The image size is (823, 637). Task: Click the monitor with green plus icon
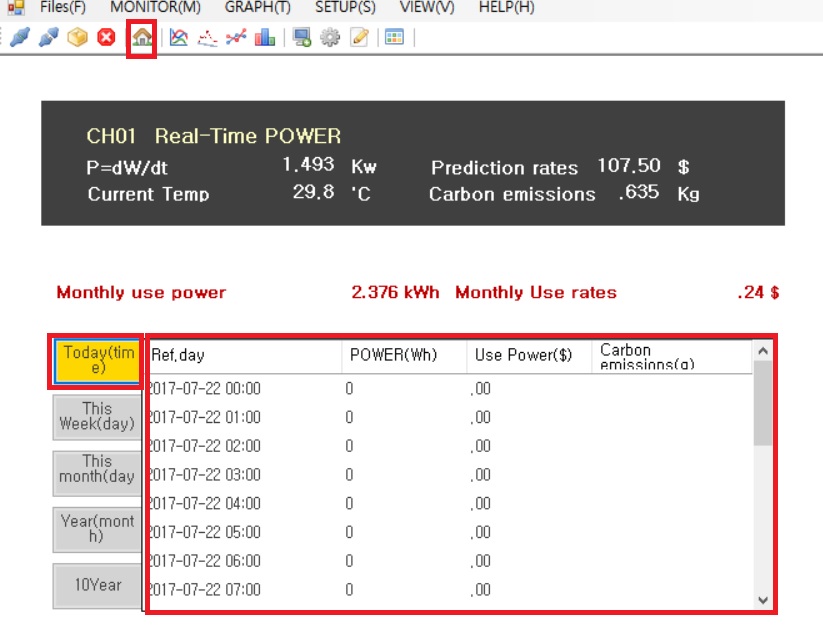coord(302,37)
